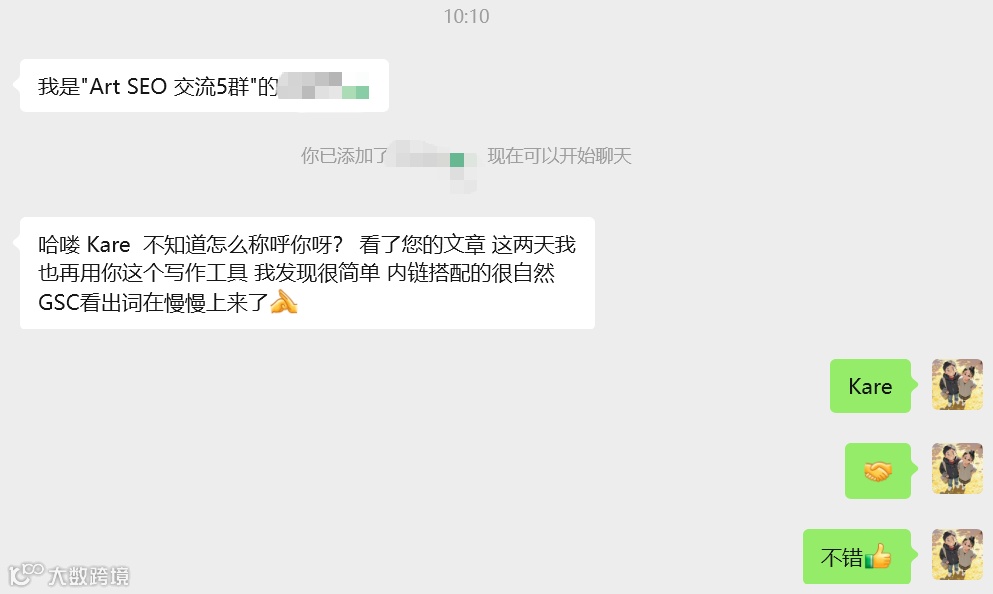Open the avatar beside the Kare message
Image resolution: width=993 pixels, height=594 pixels.
[x=957, y=384]
